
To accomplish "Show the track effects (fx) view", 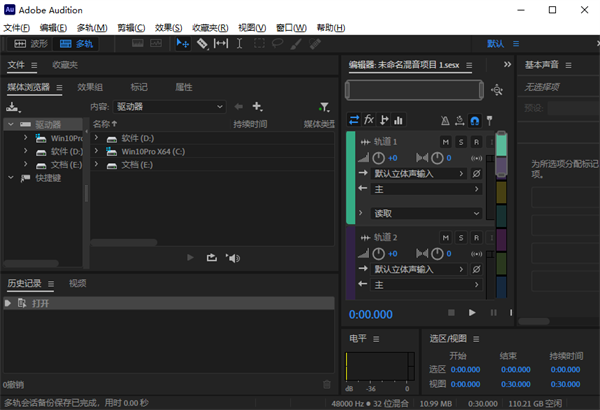I will pyautogui.click(x=369, y=120).
